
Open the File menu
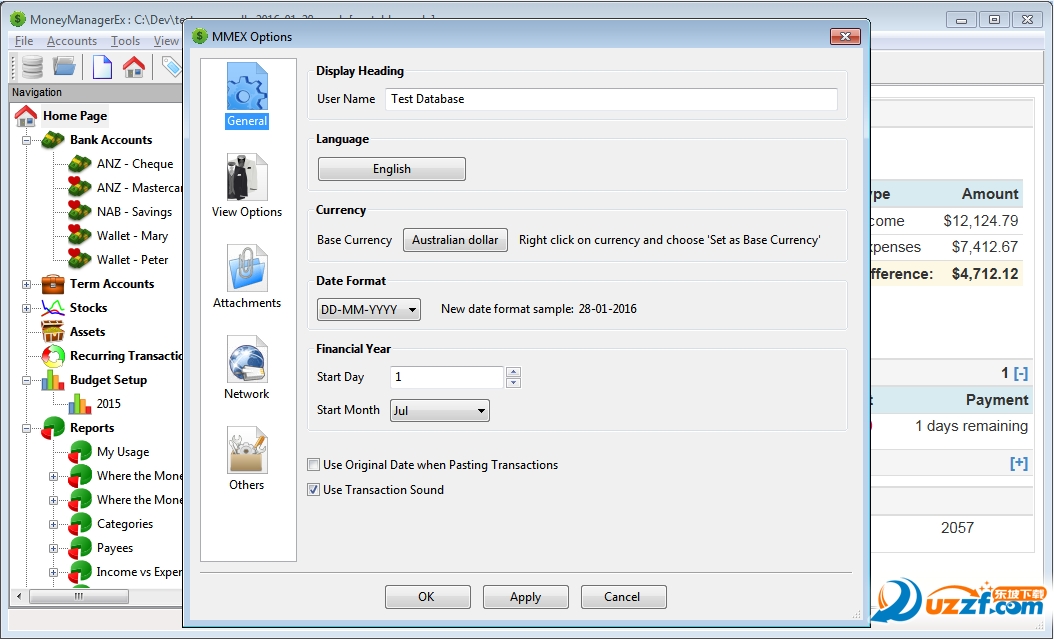(24, 41)
